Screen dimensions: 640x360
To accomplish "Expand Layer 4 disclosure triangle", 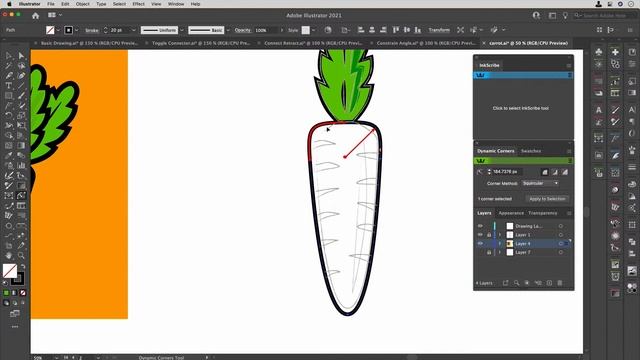I will (x=500, y=244).
